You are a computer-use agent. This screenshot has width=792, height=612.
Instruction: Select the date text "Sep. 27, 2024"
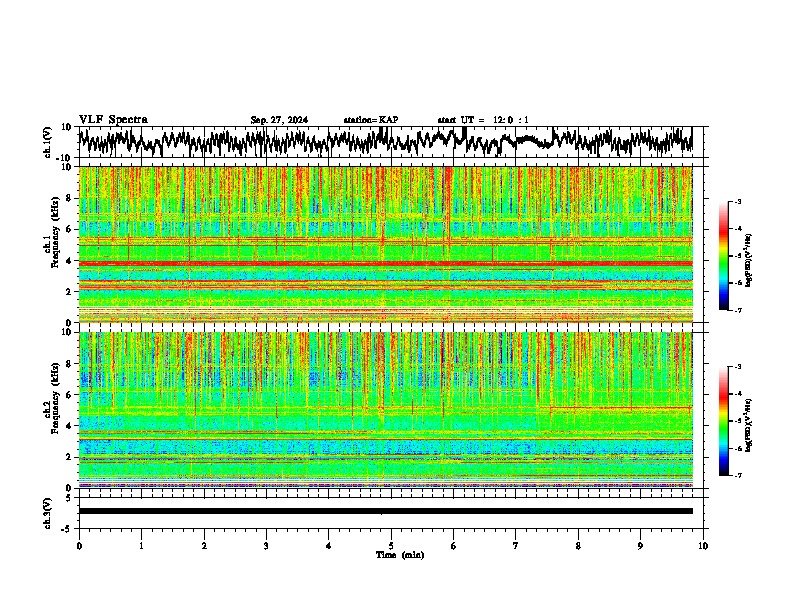click(x=279, y=120)
